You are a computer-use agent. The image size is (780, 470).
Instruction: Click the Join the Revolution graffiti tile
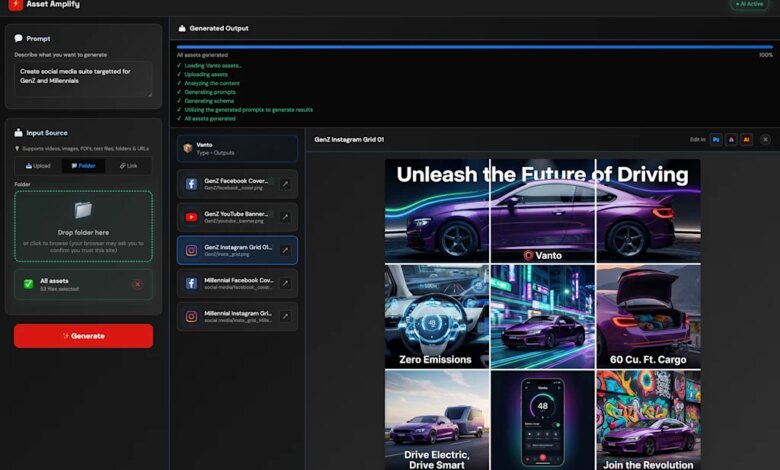(x=648, y=420)
